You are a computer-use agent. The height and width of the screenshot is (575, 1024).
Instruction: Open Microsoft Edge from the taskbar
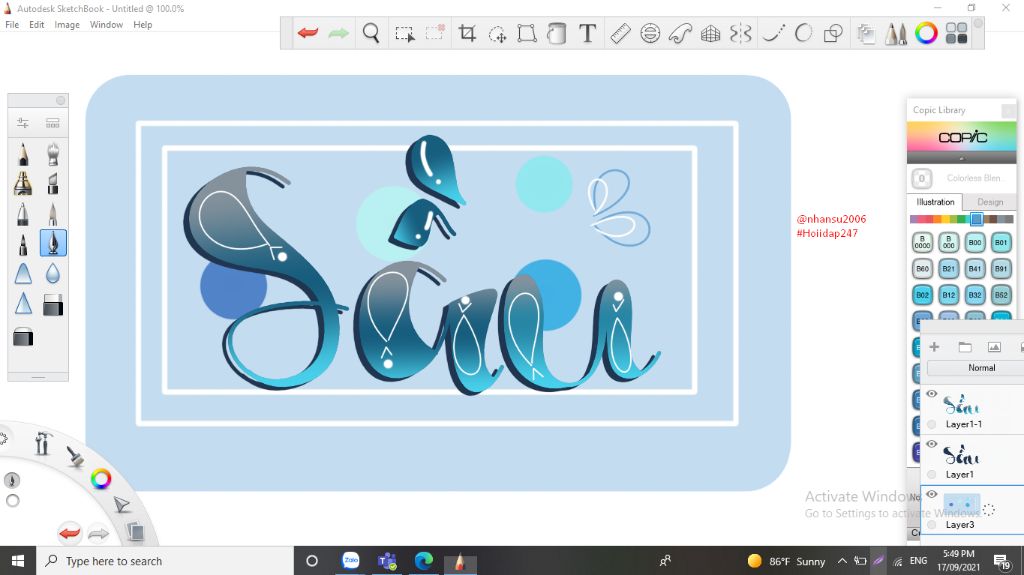point(423,561)
